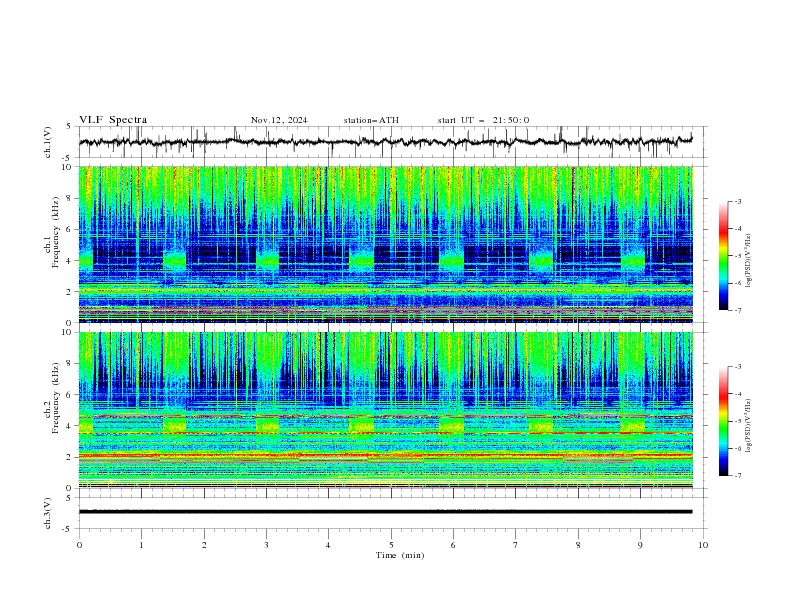This screenshot has height=612, width=792.
Task: Click the ch.2 spectrogram color scale bar
Action: (x=723, y=421)
